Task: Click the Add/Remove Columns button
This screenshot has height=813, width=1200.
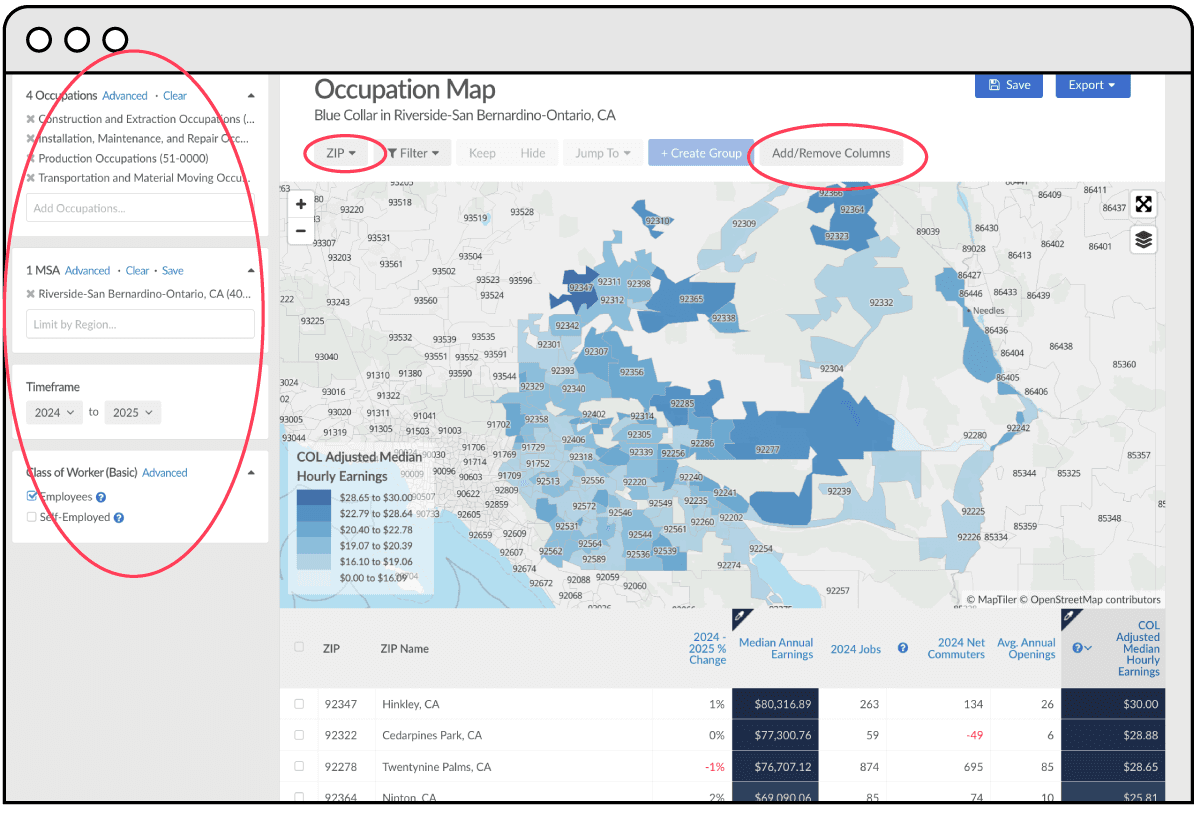Action: pyautogui.click(x=830, y=153)
